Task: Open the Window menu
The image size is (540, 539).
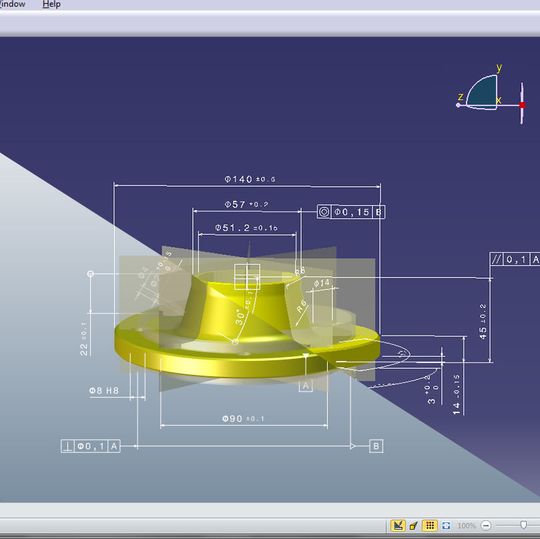Action: tap(12, 4)
